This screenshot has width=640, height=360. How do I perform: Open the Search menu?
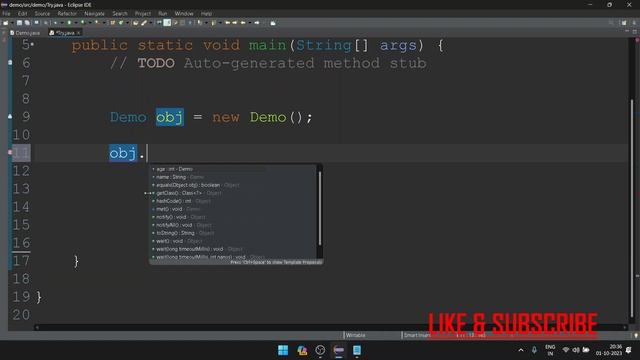pyautogui.click(x=120, y=13)
